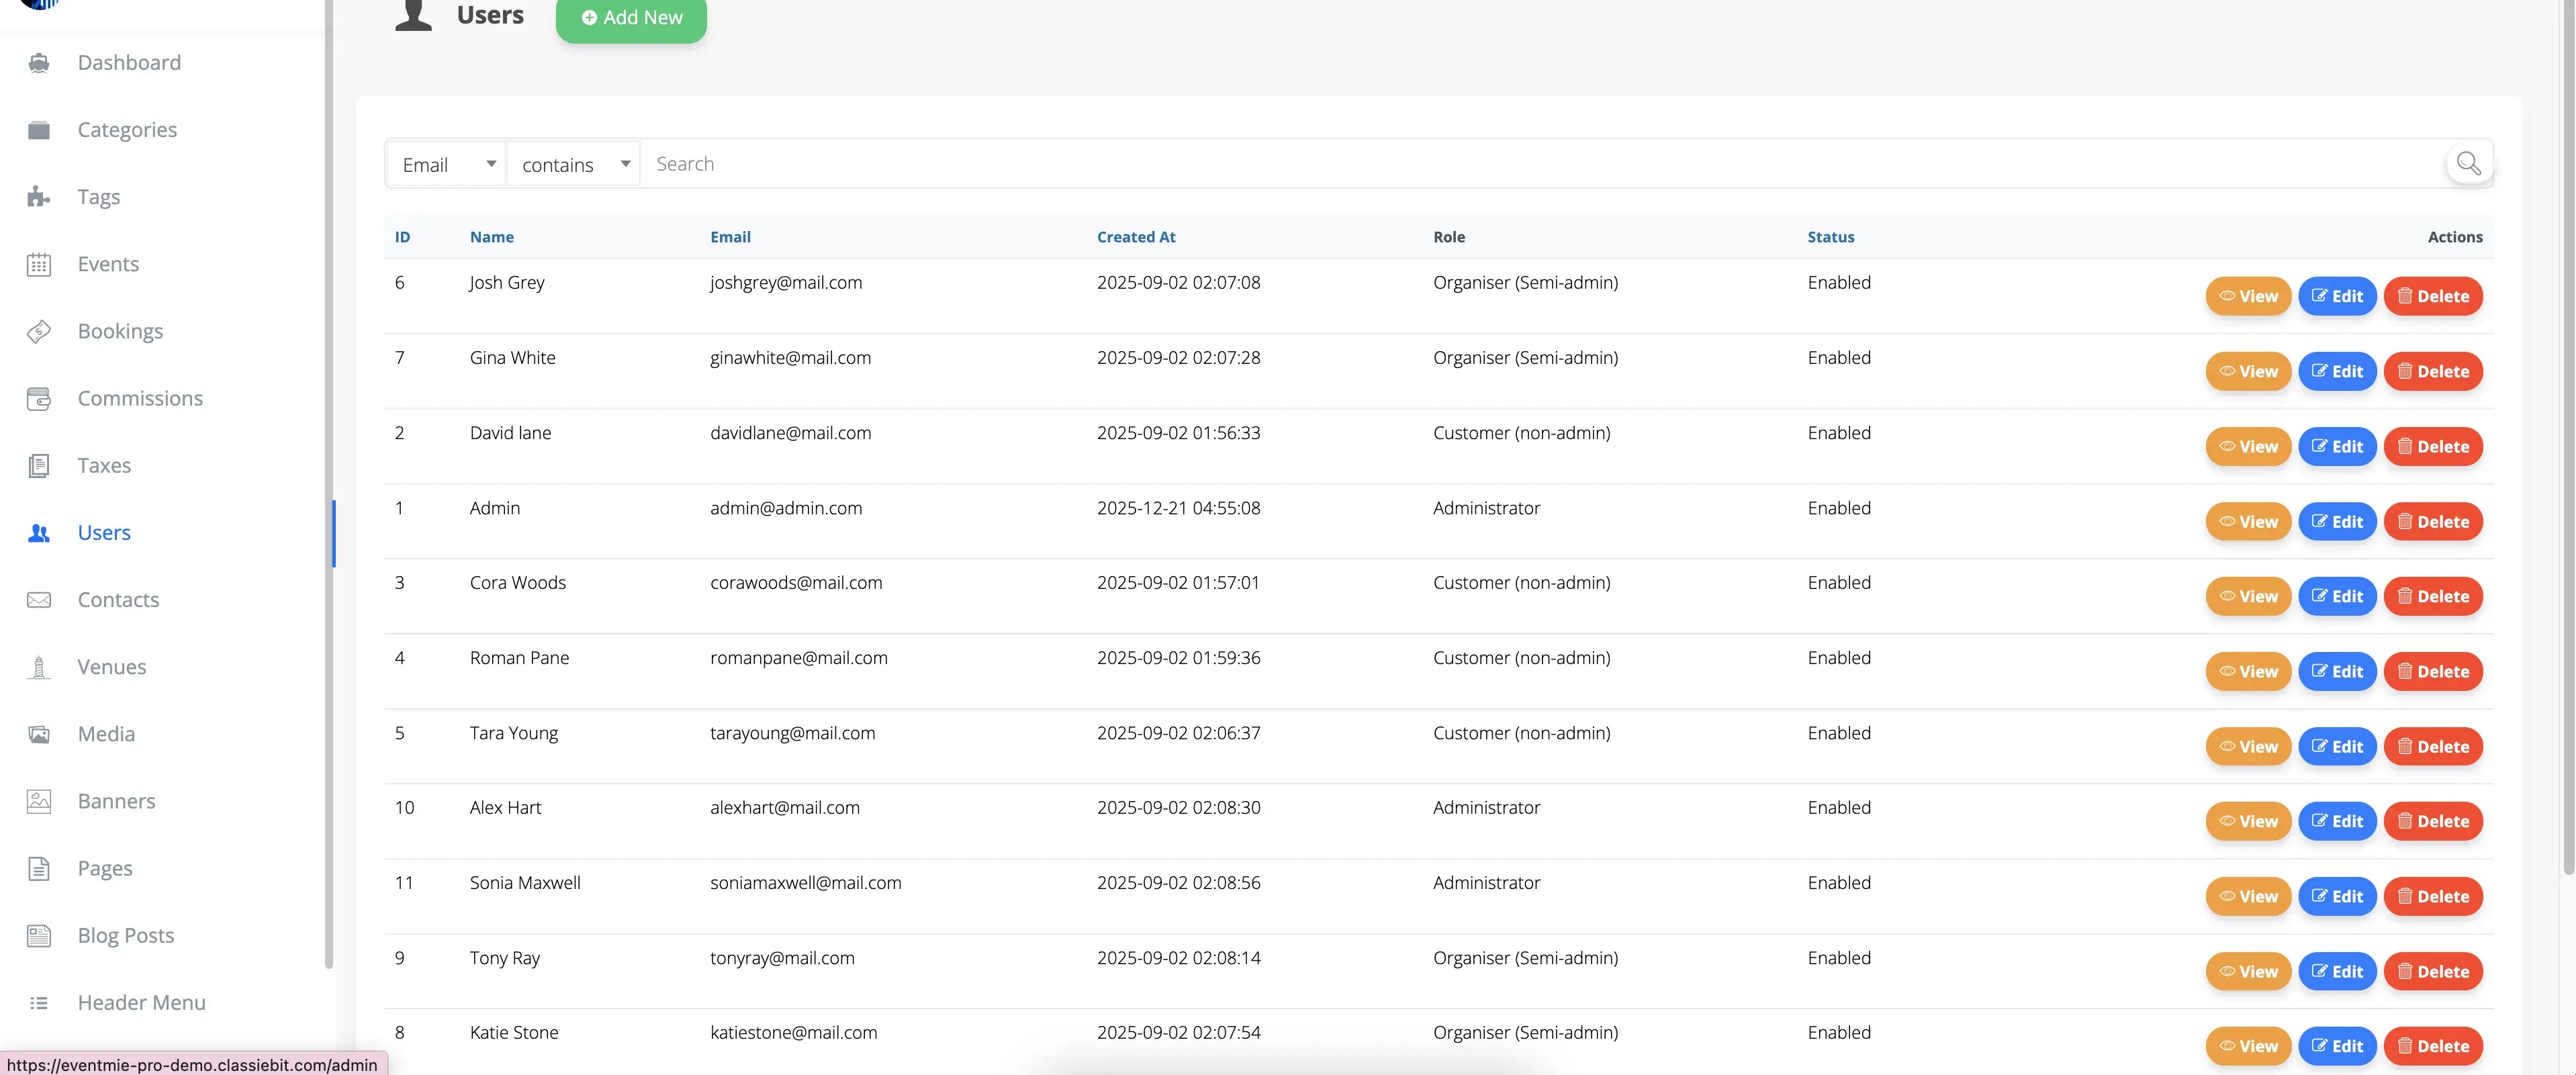Click the Commissions wallet icon

(39, 398)
